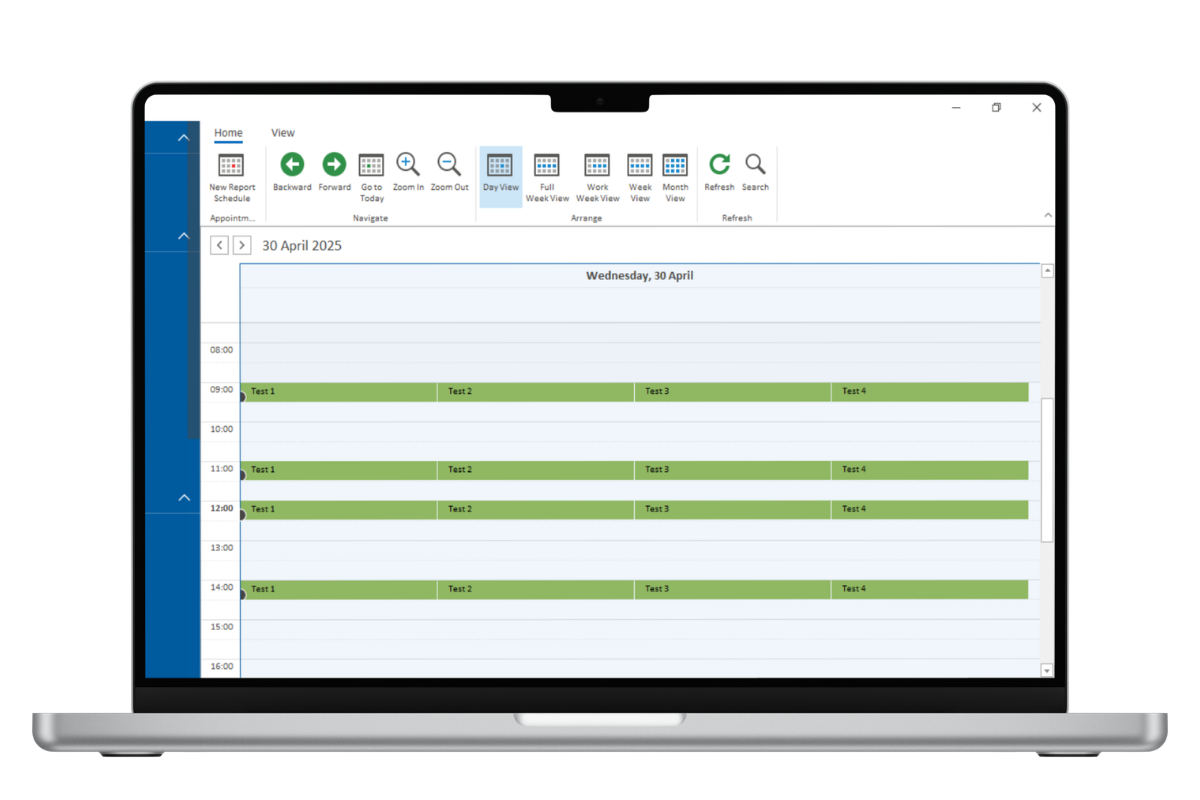Select Test 3 appointment at 14:00
This screenshot has height=800, width=1200.
pyautogui.click(x=733, y=590)
